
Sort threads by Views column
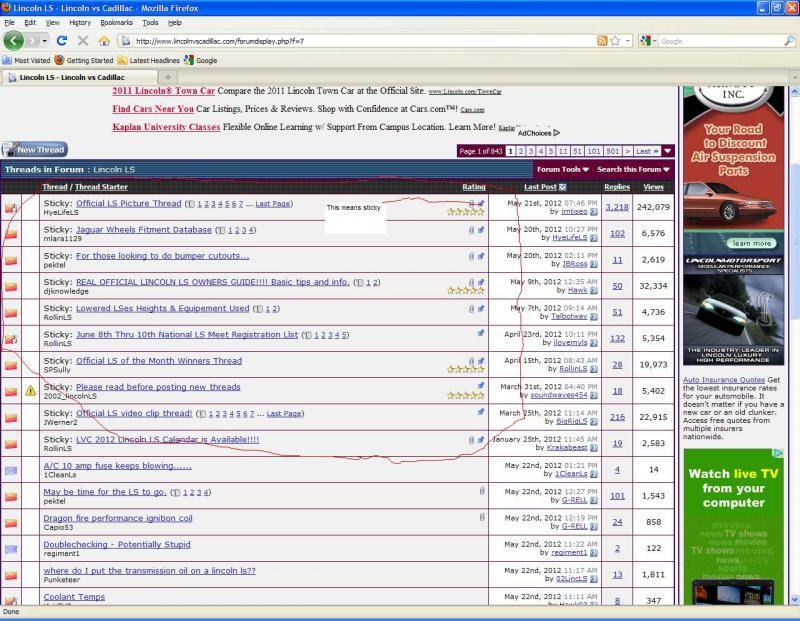654,187
